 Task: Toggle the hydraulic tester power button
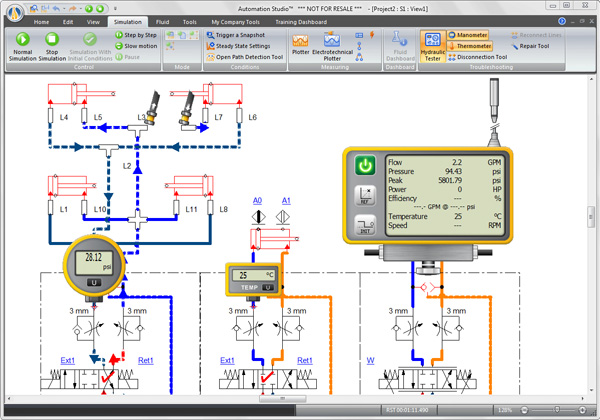[x=365, y=165]
